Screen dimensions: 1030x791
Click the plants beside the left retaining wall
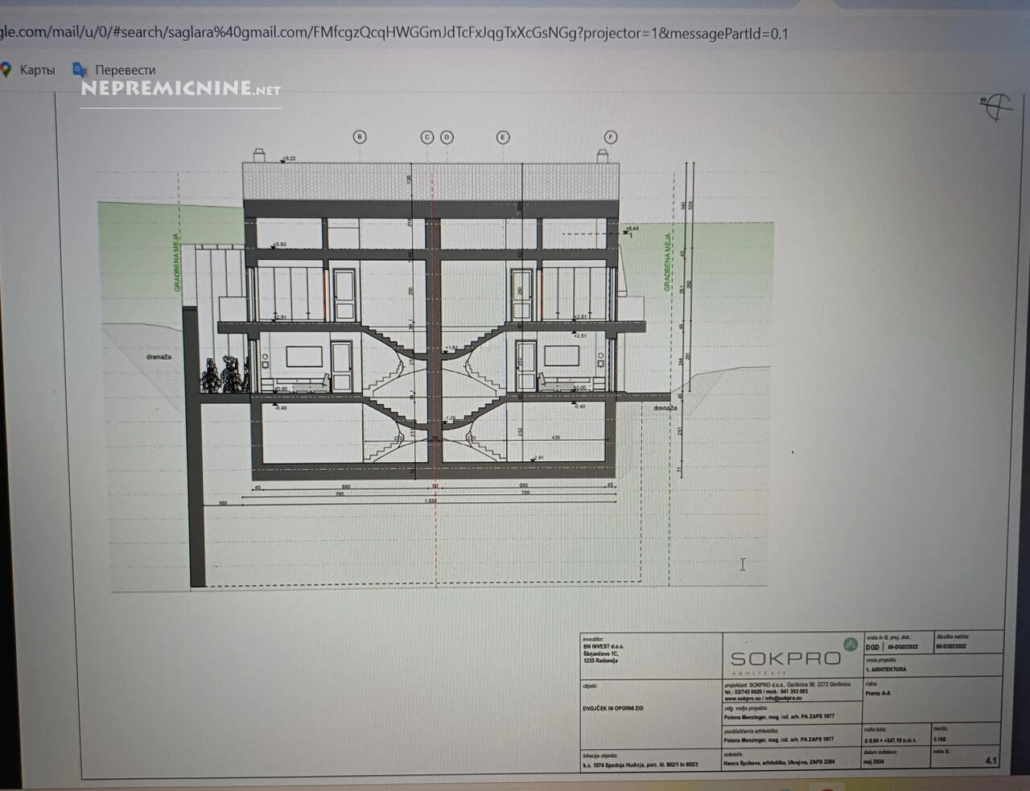tap(225, 375)
